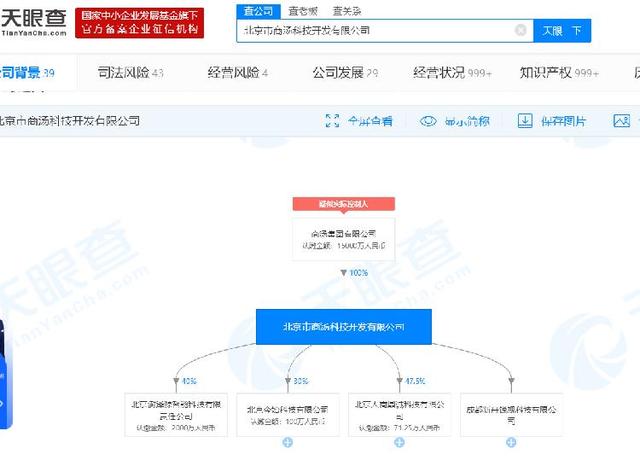The image size is (640, 460).
Task: Expand the 成都 subsidiary with its plus icon
Action: (511, 442)
